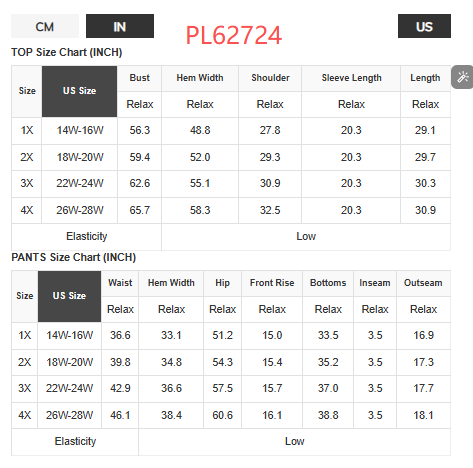
Task: Click the 29.7 length value
Action: 425,157
